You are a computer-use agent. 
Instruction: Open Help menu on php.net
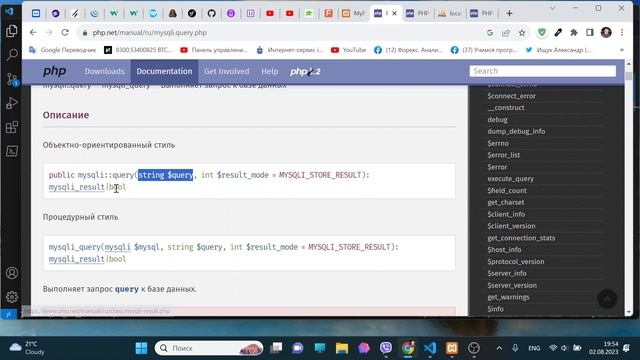coord(270,71)
